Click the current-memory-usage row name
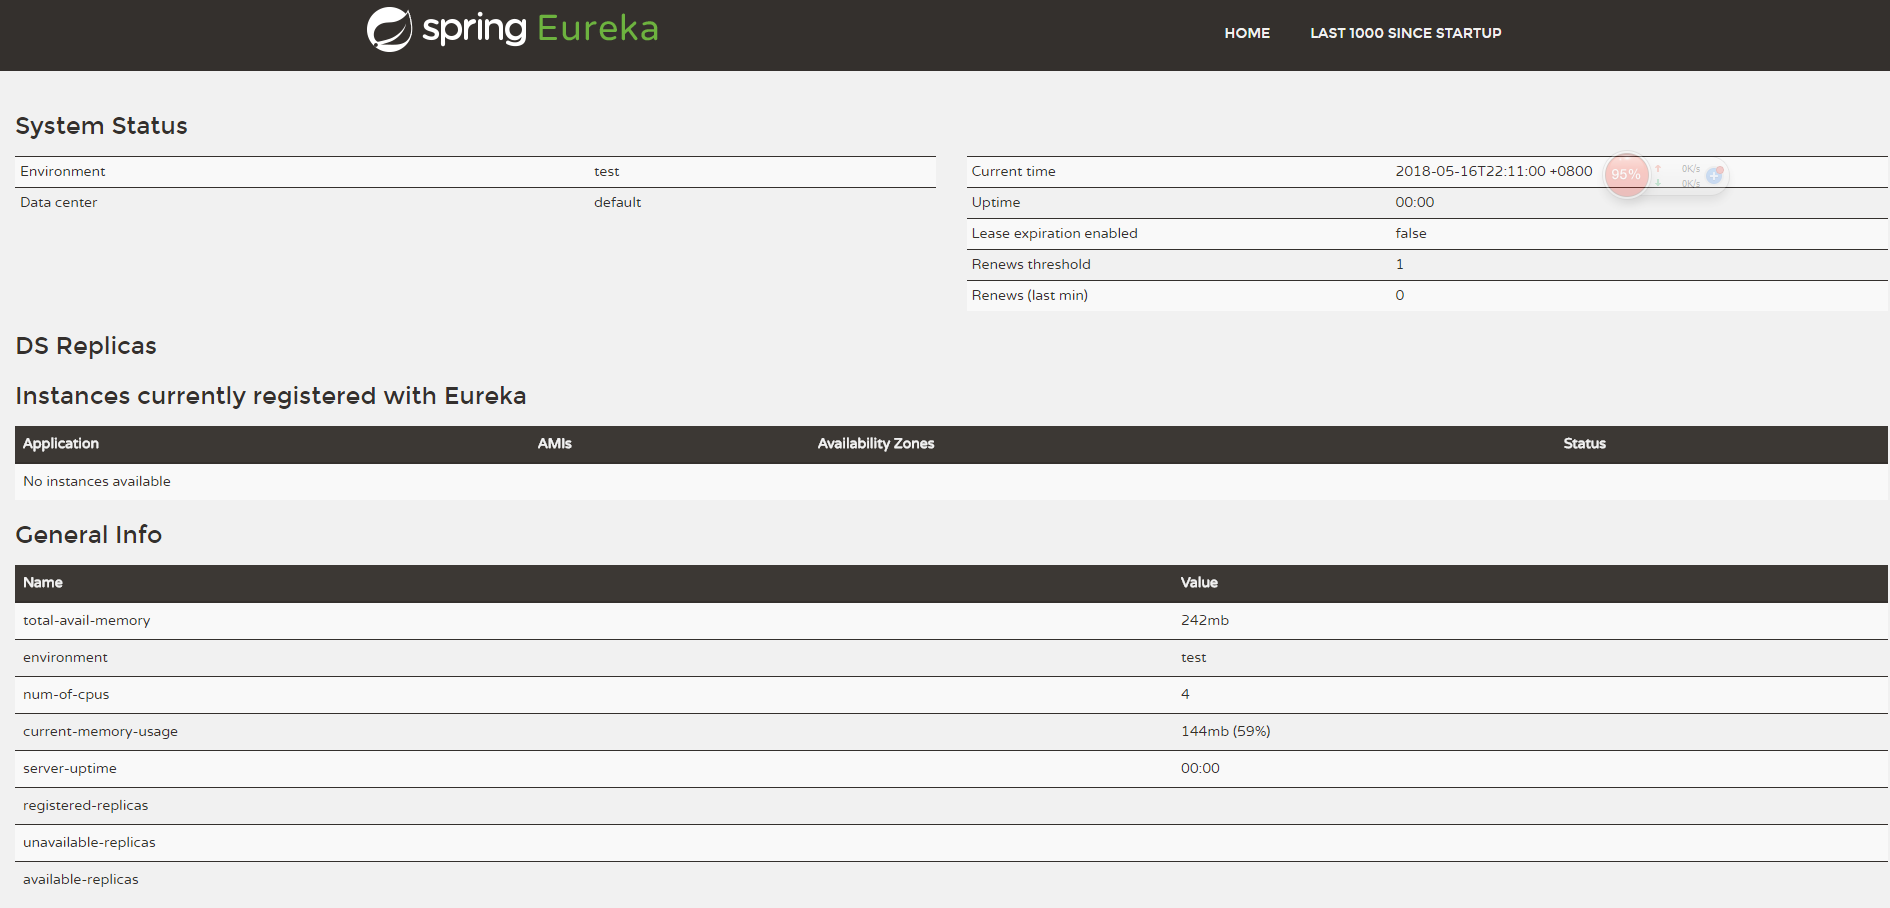This screenshot has width=1890, height=908. tap(100, 732)
